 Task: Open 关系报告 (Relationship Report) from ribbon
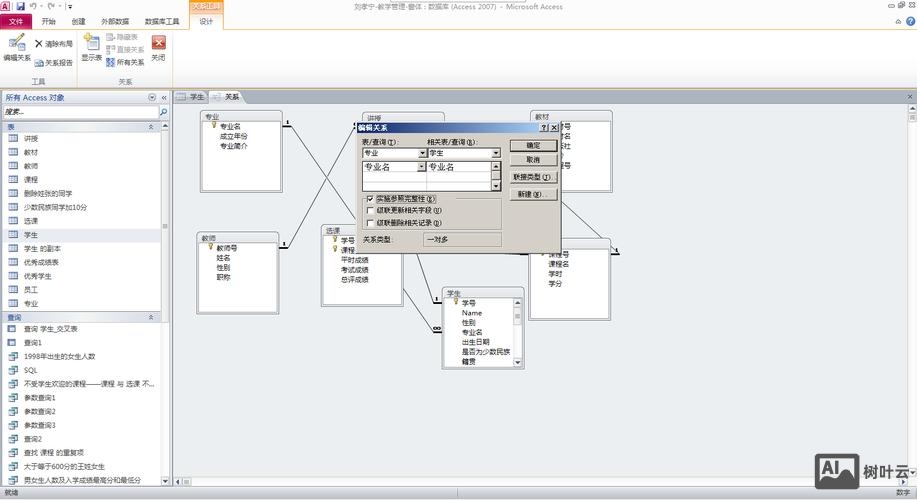tap(53, 62)
